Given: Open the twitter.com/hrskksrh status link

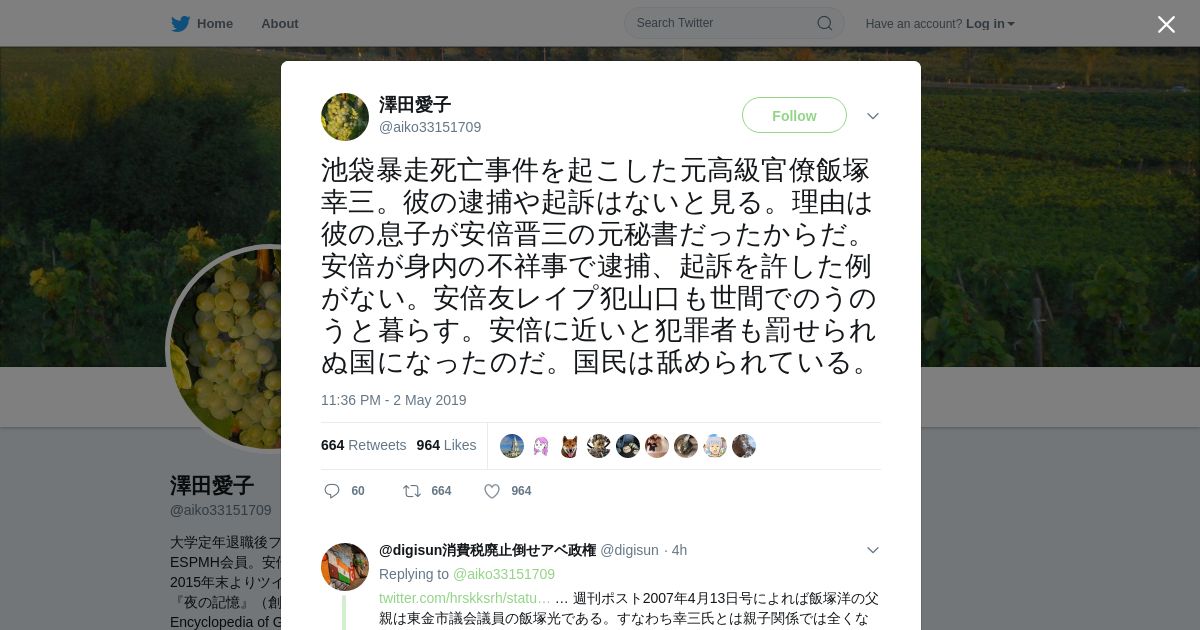Looking at the screenshot, I should point(464,598).
